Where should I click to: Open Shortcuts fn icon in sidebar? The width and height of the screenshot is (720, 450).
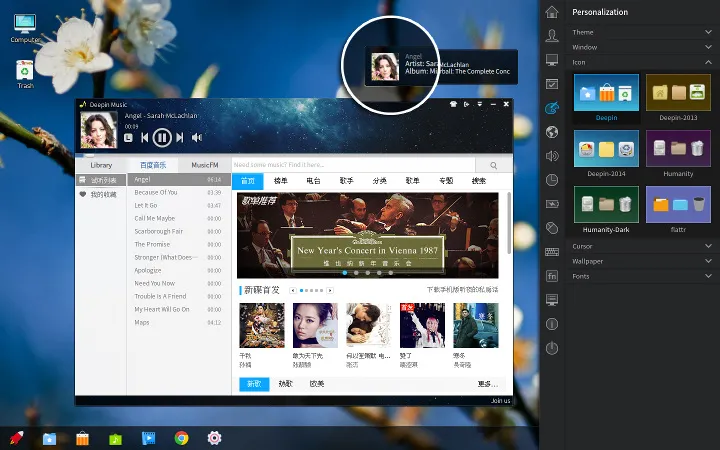552,276
